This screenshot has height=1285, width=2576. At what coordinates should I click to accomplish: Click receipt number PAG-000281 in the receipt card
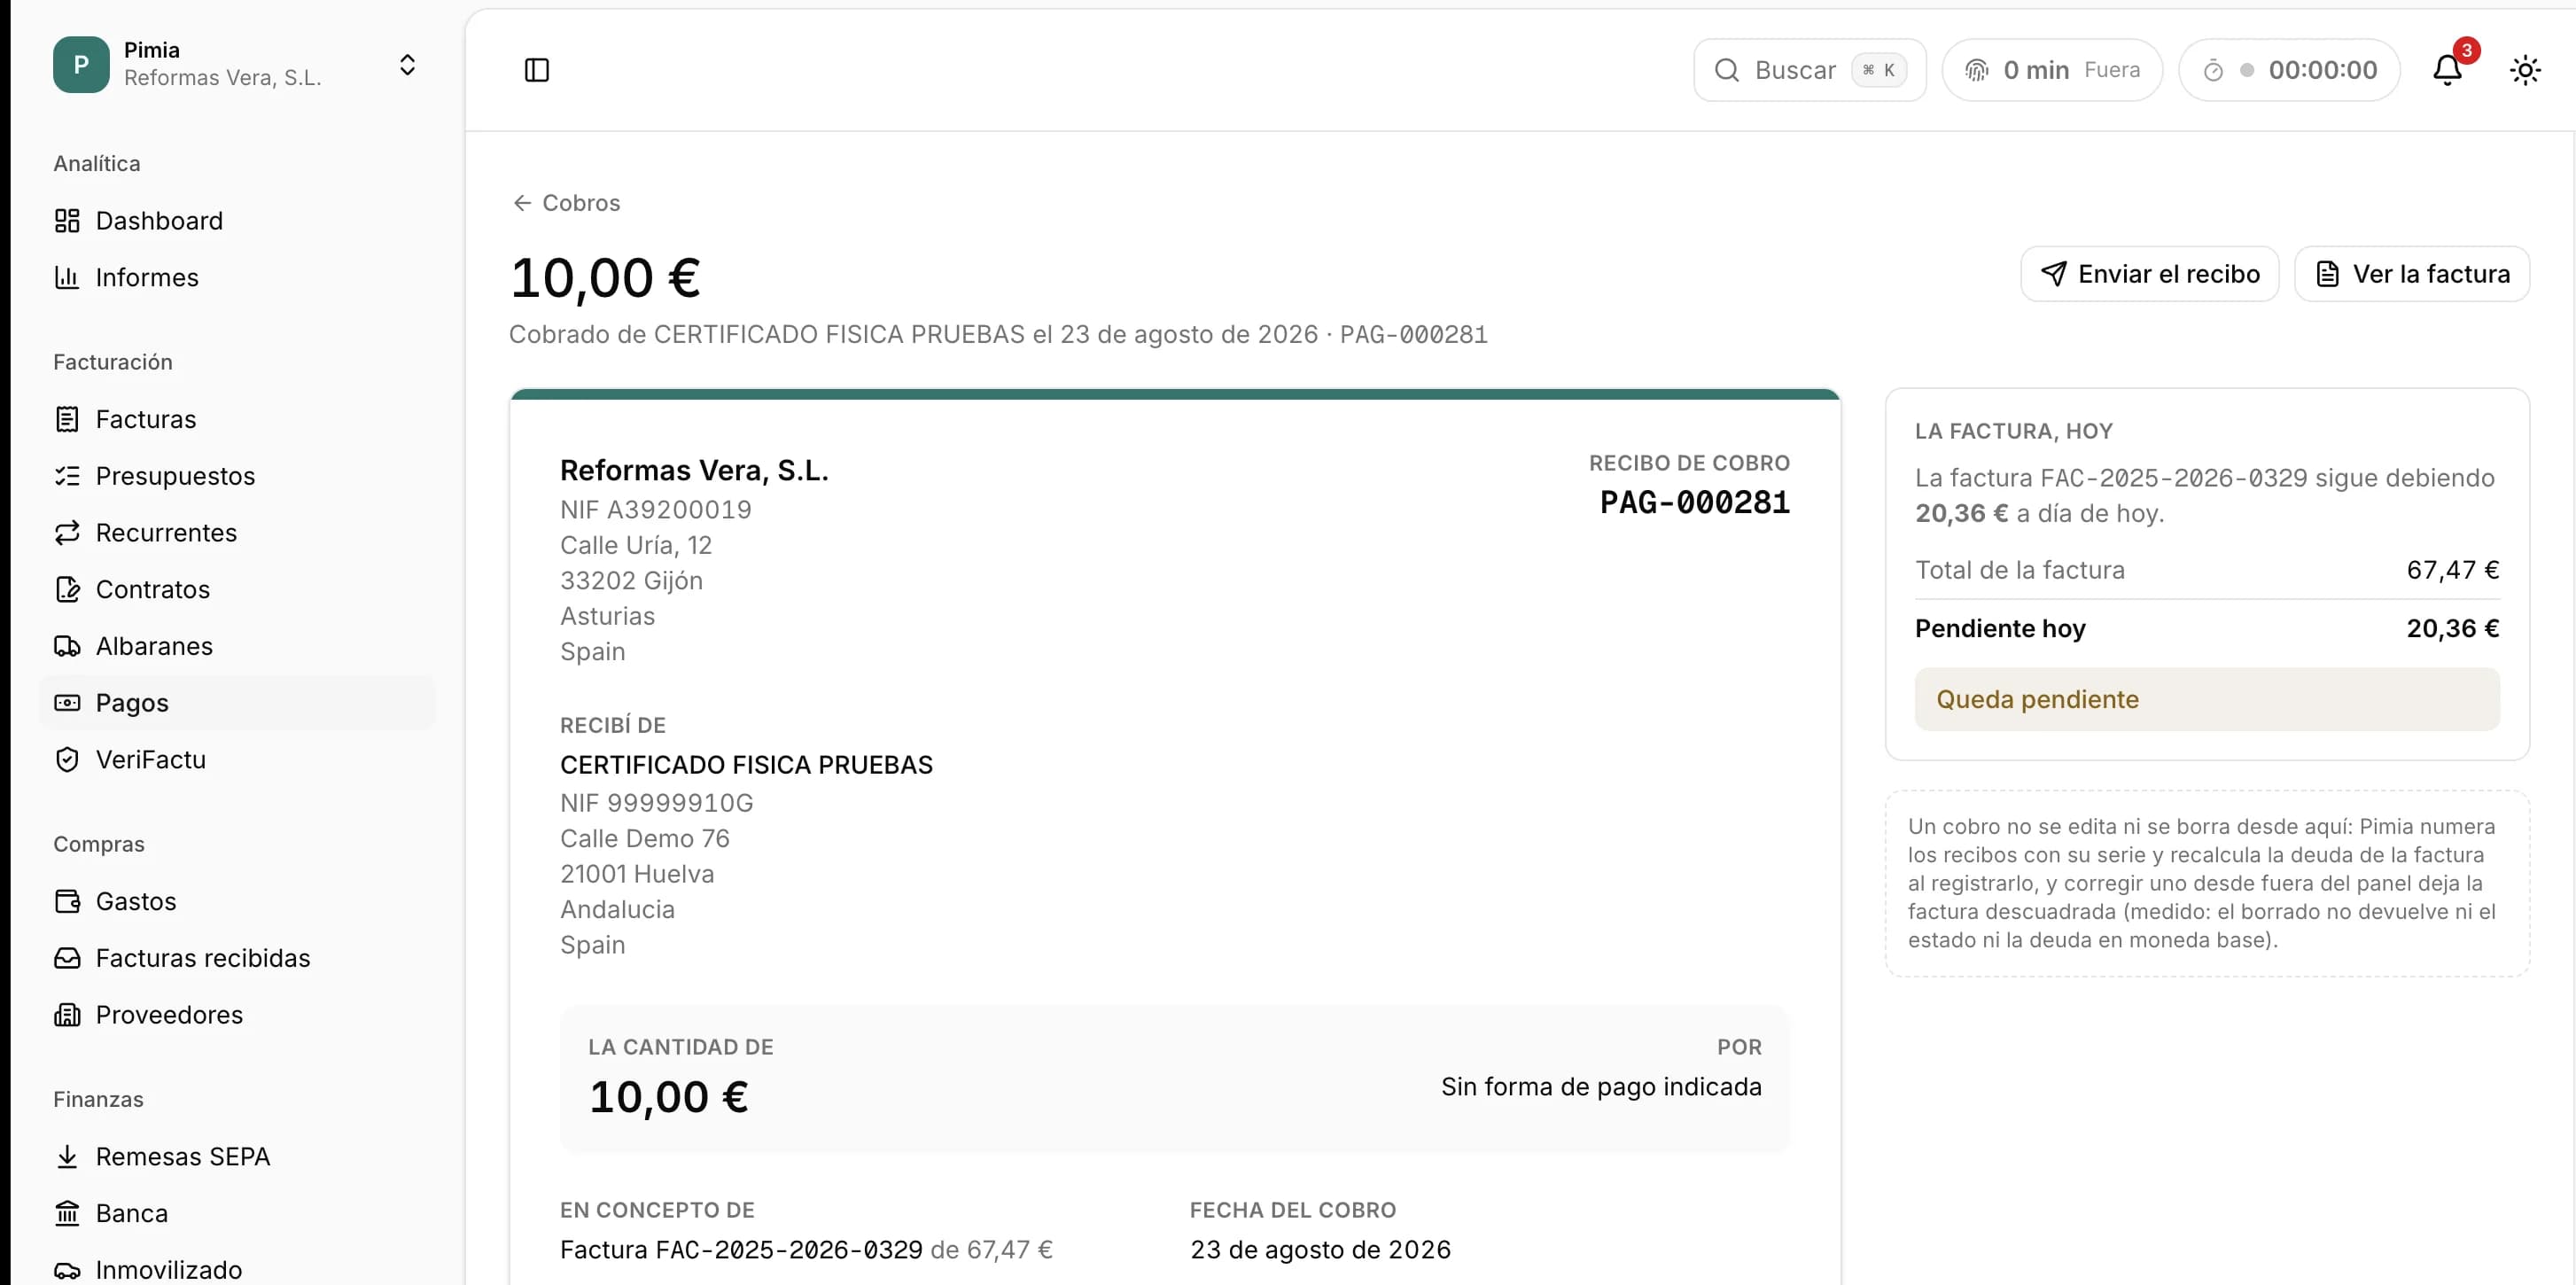(1695, 502)
